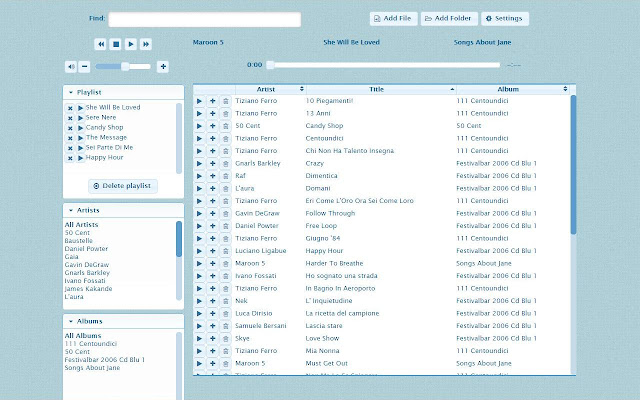Remove Sei Parte Di Me from playlist
Image resolution: width=640 pixels, height=400 pixels.
tap(70, 148)
